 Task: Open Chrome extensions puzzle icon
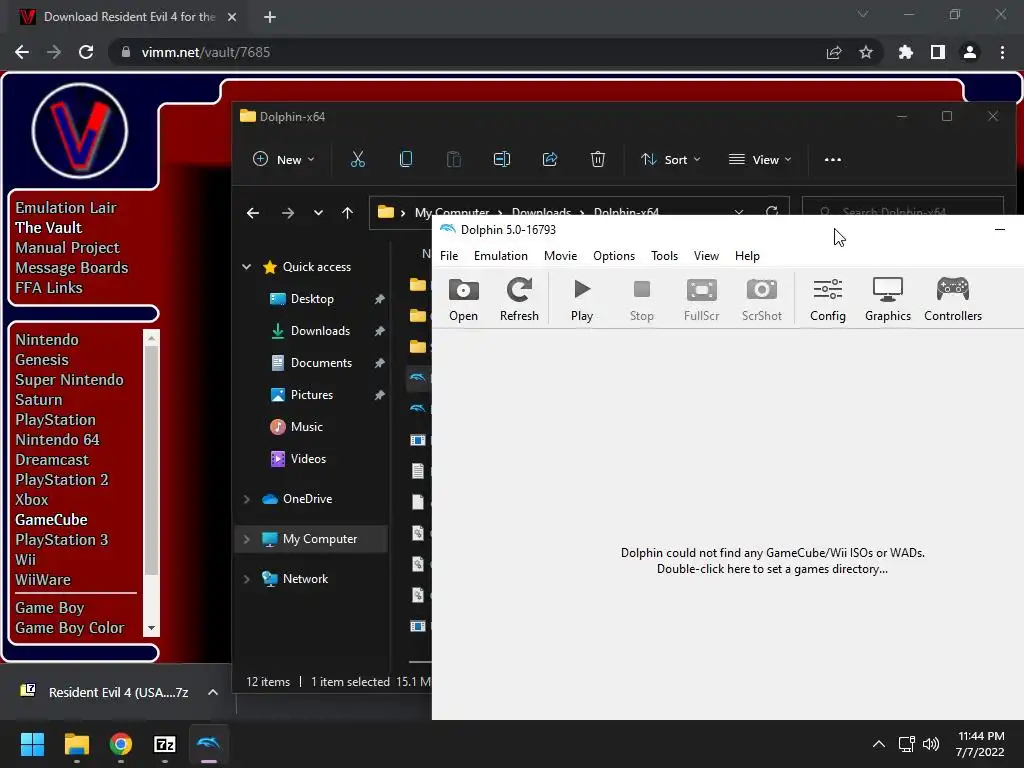(905, 52)
